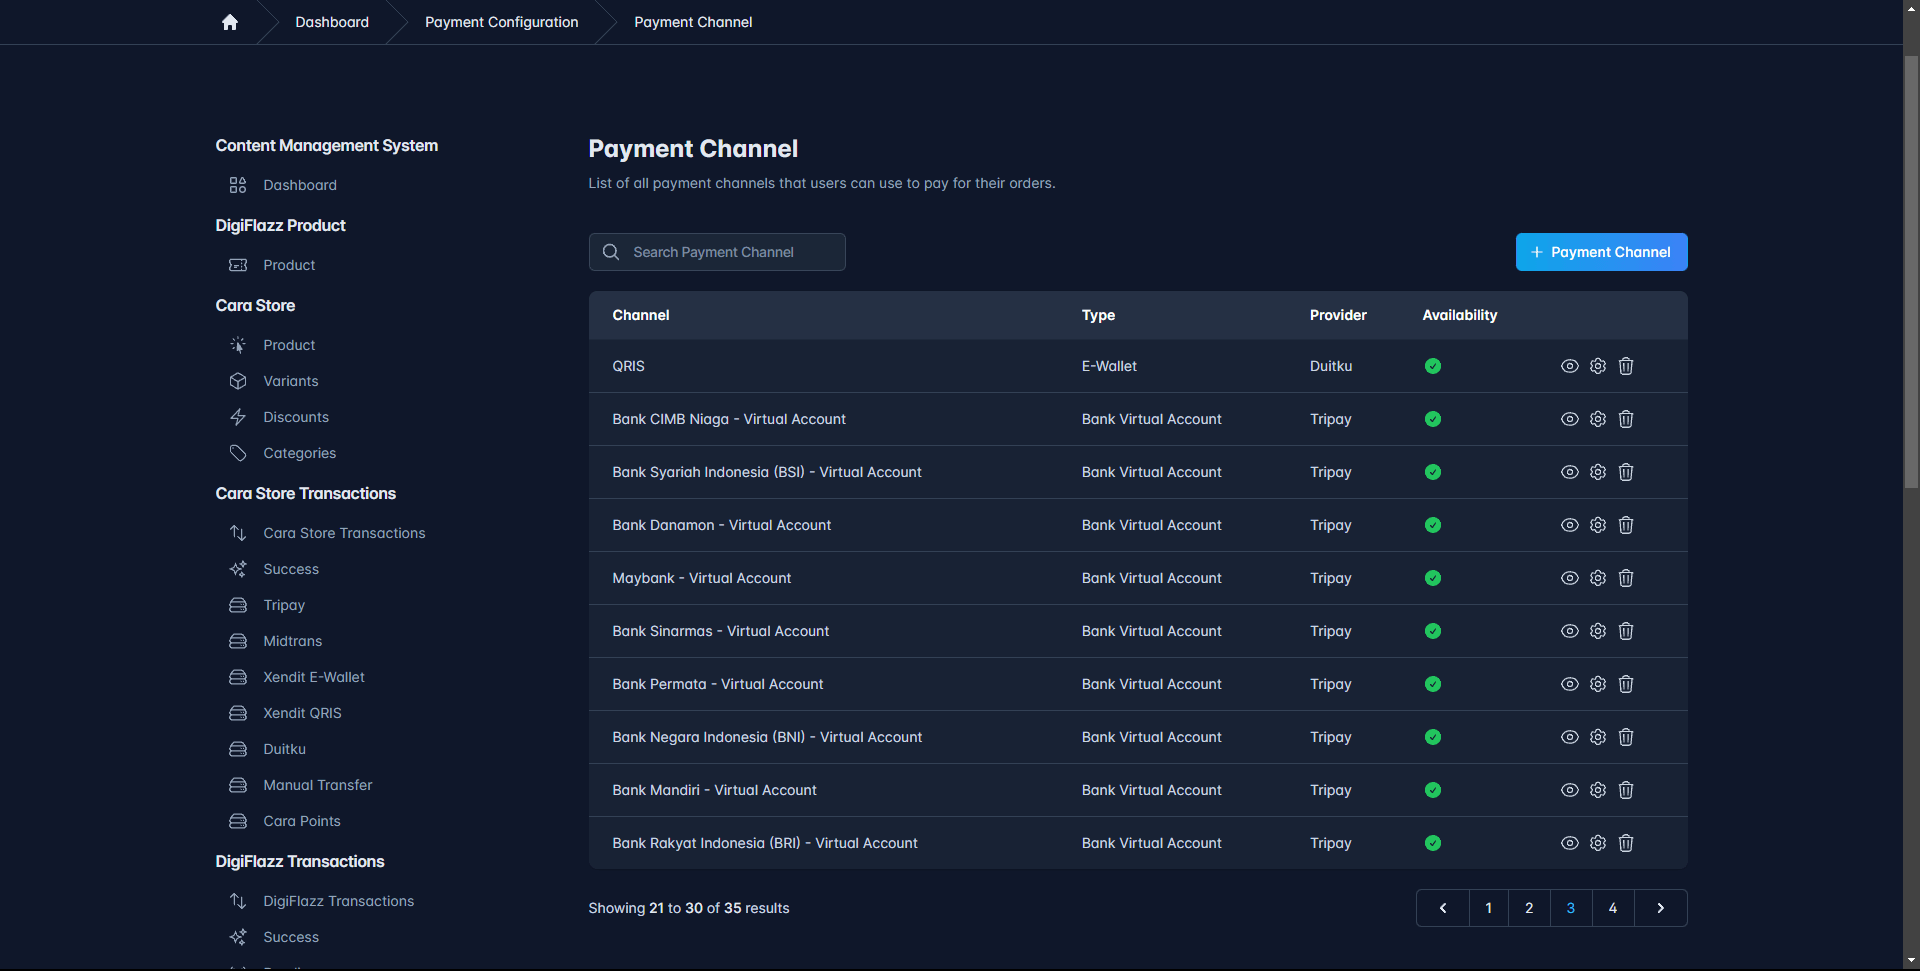Open settings gear for QRIS row
Screen dimensions: 1920x971
(x=1598, y=366)
